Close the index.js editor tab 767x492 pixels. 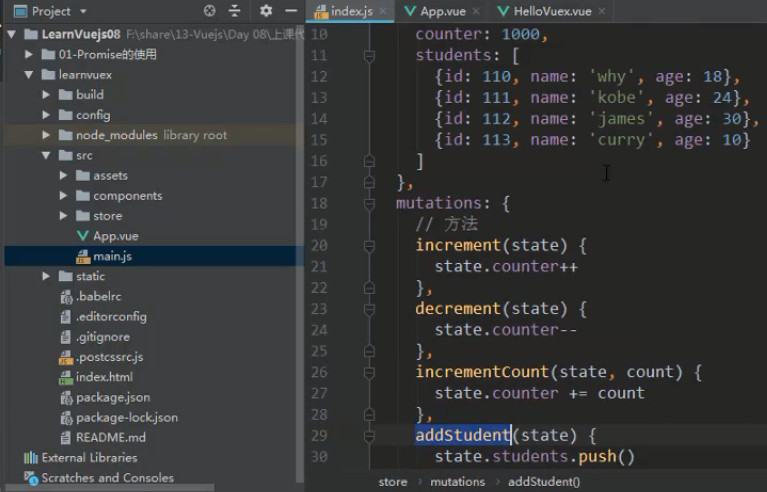(384, 11)
